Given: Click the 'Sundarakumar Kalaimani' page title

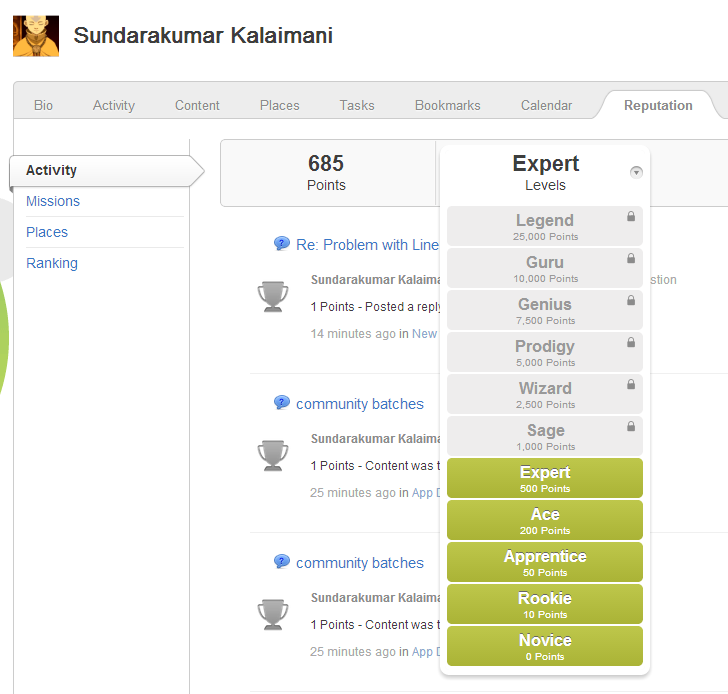Looking at the screenshot, I should [x=203, y=36].
